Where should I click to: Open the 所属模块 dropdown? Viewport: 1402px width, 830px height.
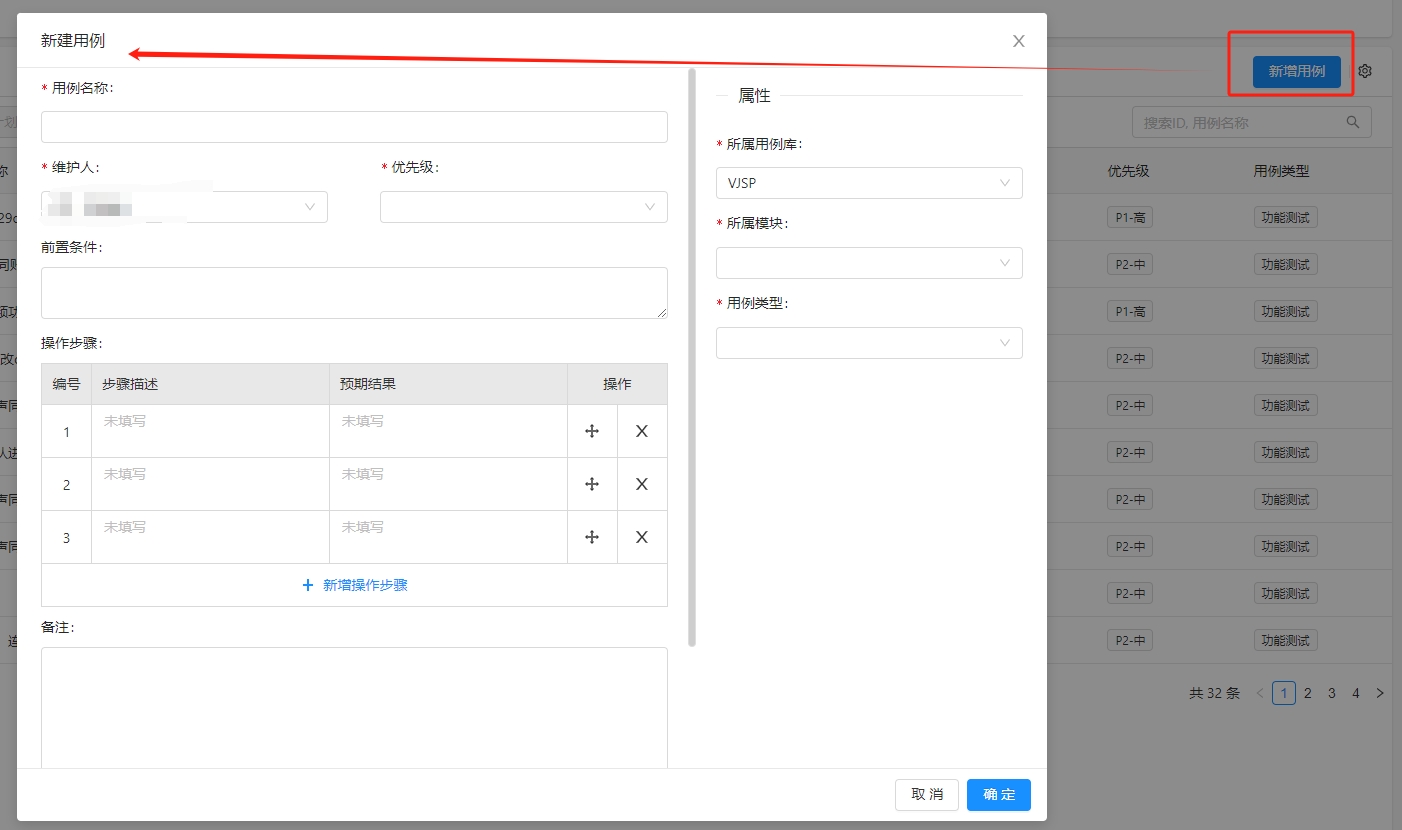pyautogui.click(x=869, y=263)
